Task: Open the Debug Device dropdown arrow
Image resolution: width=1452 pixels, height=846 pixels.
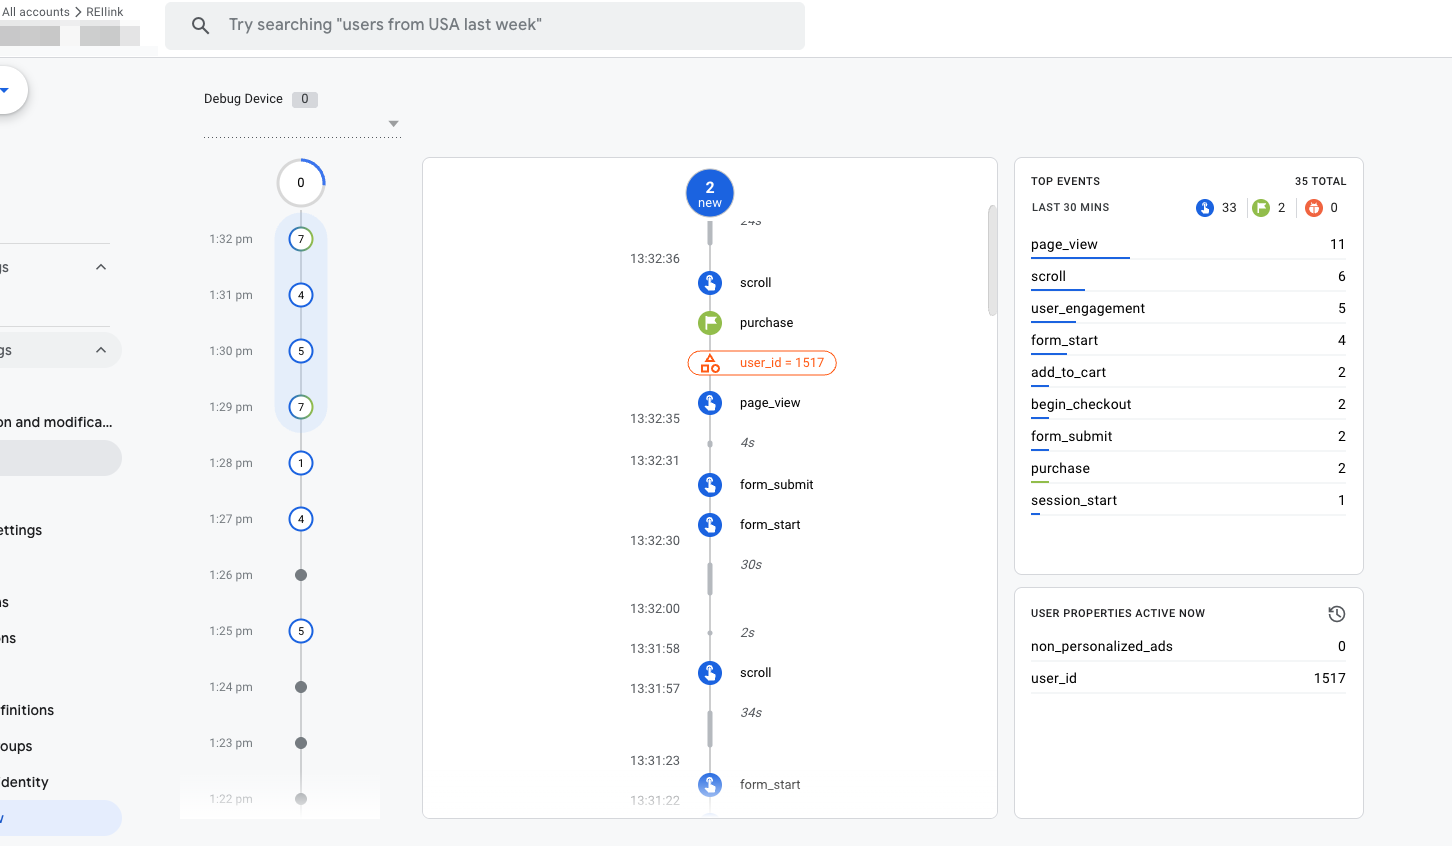Action: 394,124
